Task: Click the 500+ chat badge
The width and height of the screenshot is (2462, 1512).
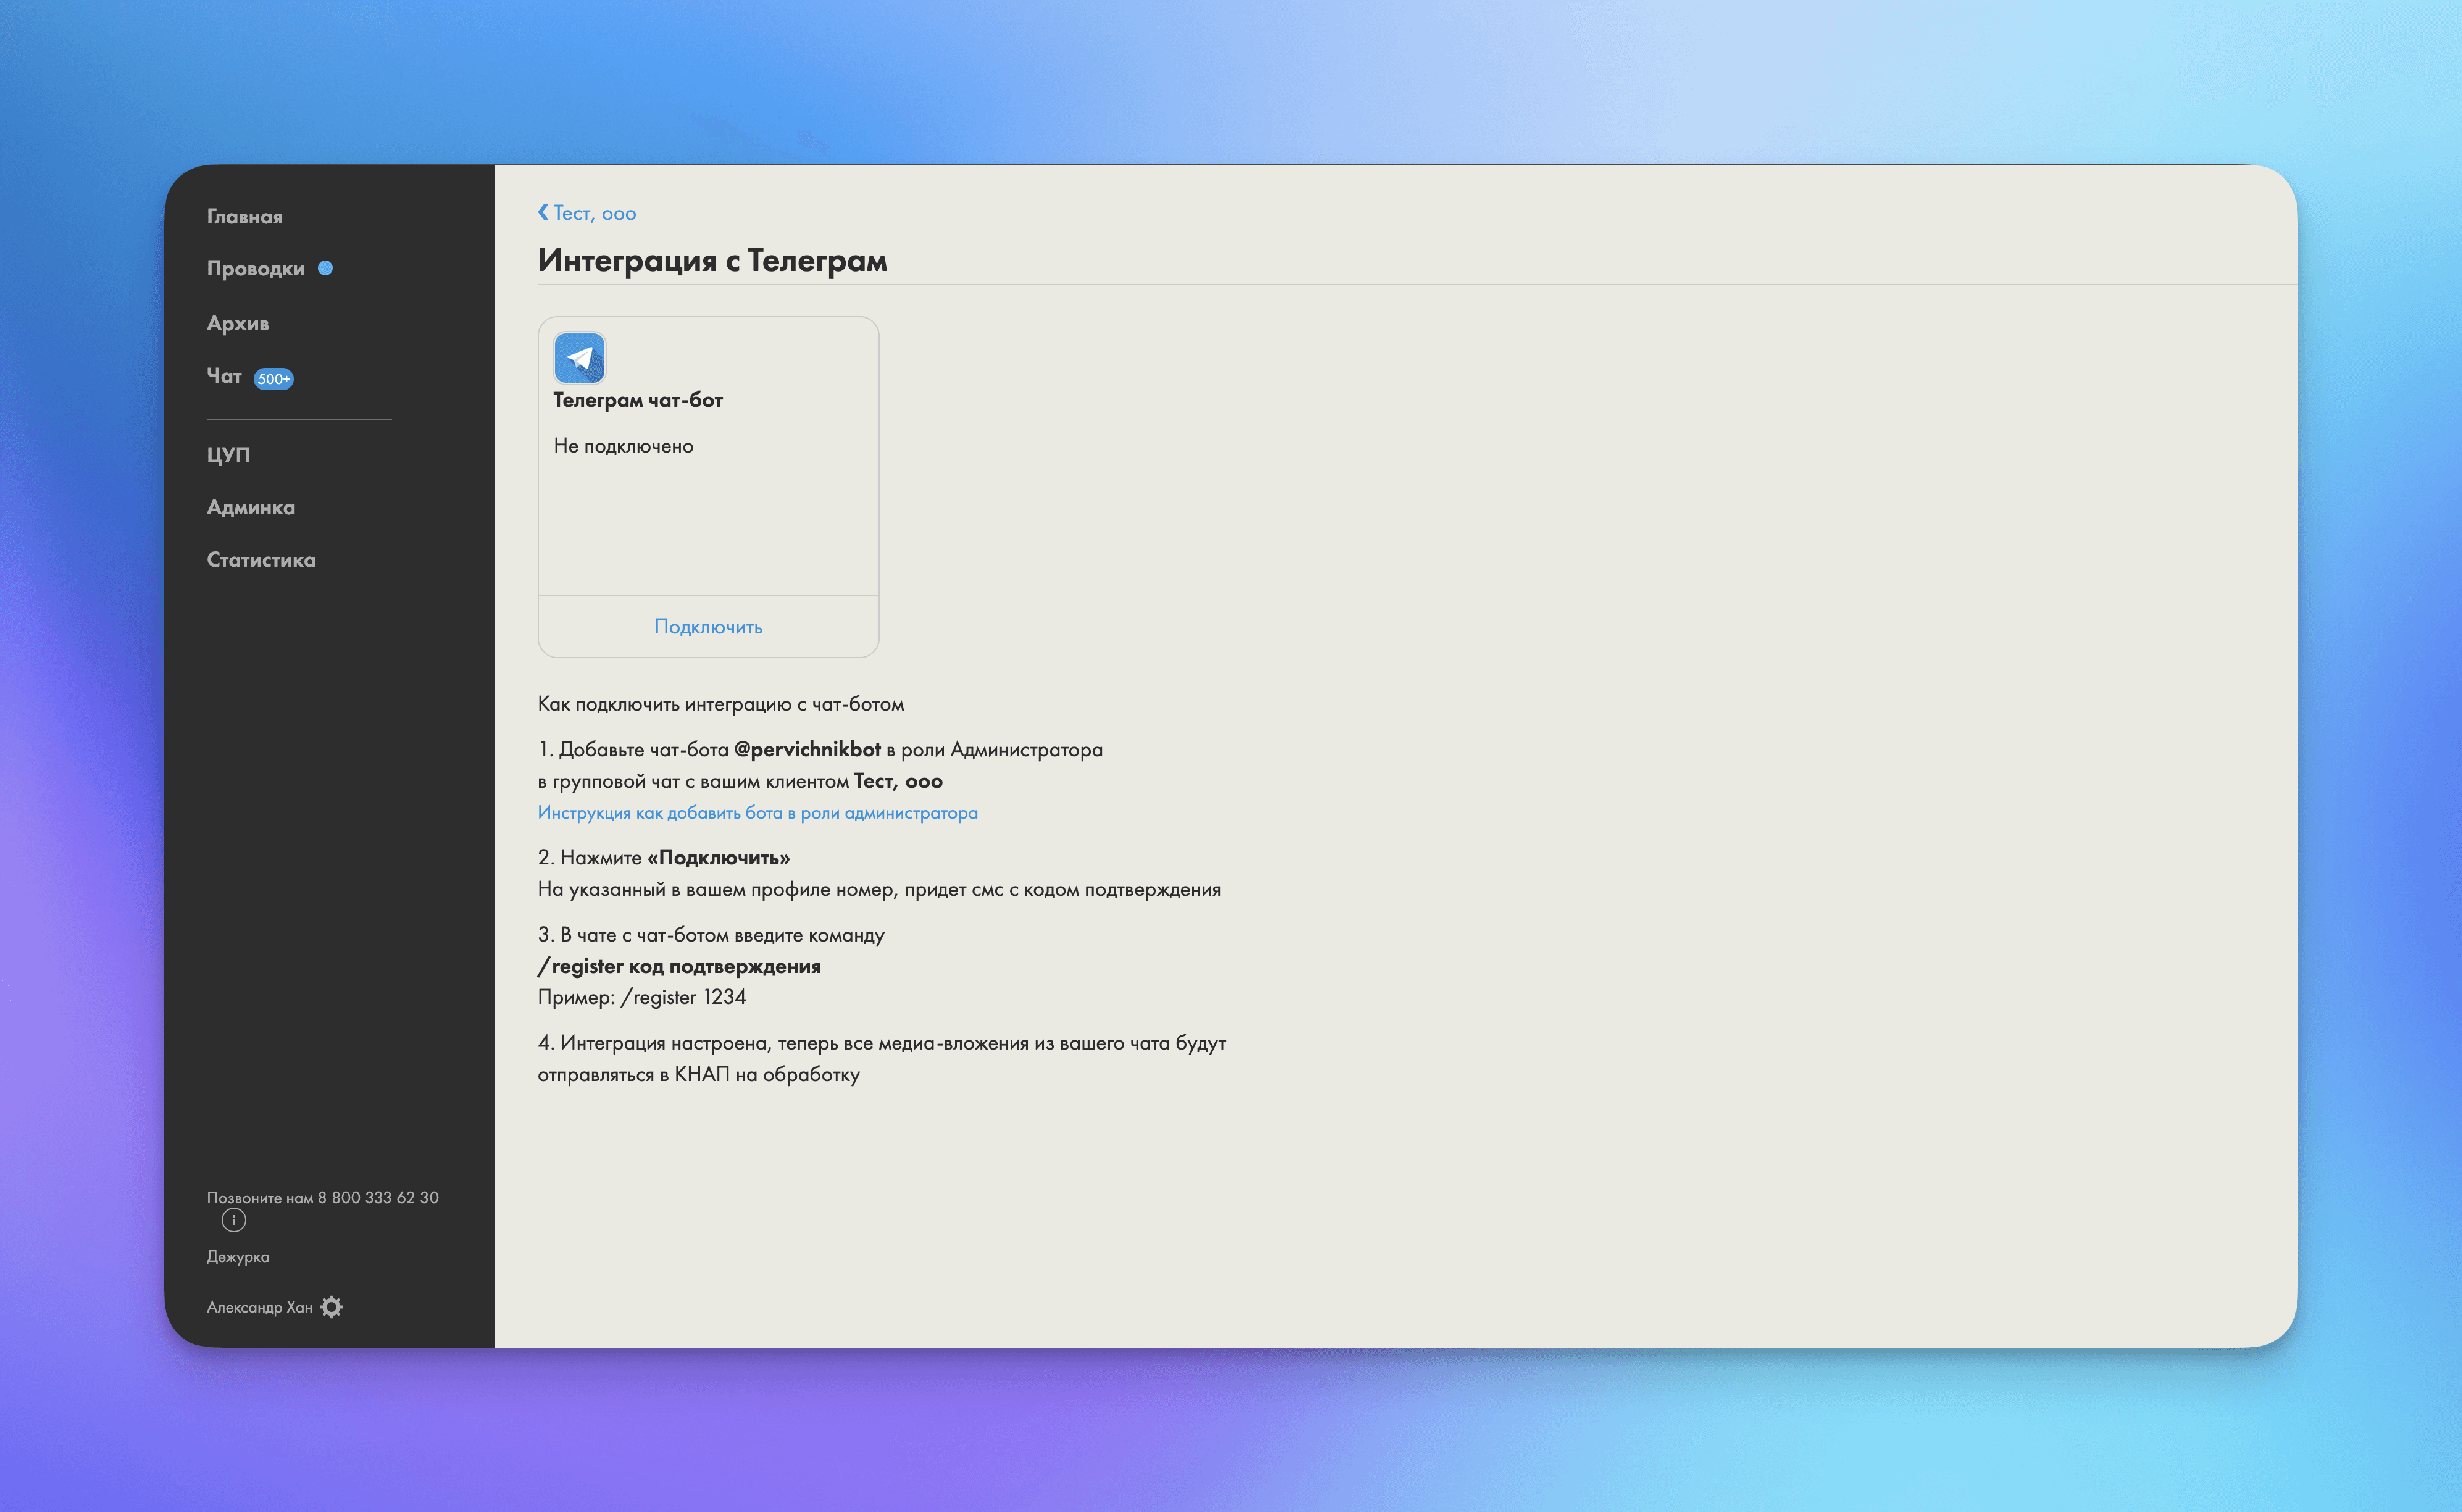Action: (273, 379)
